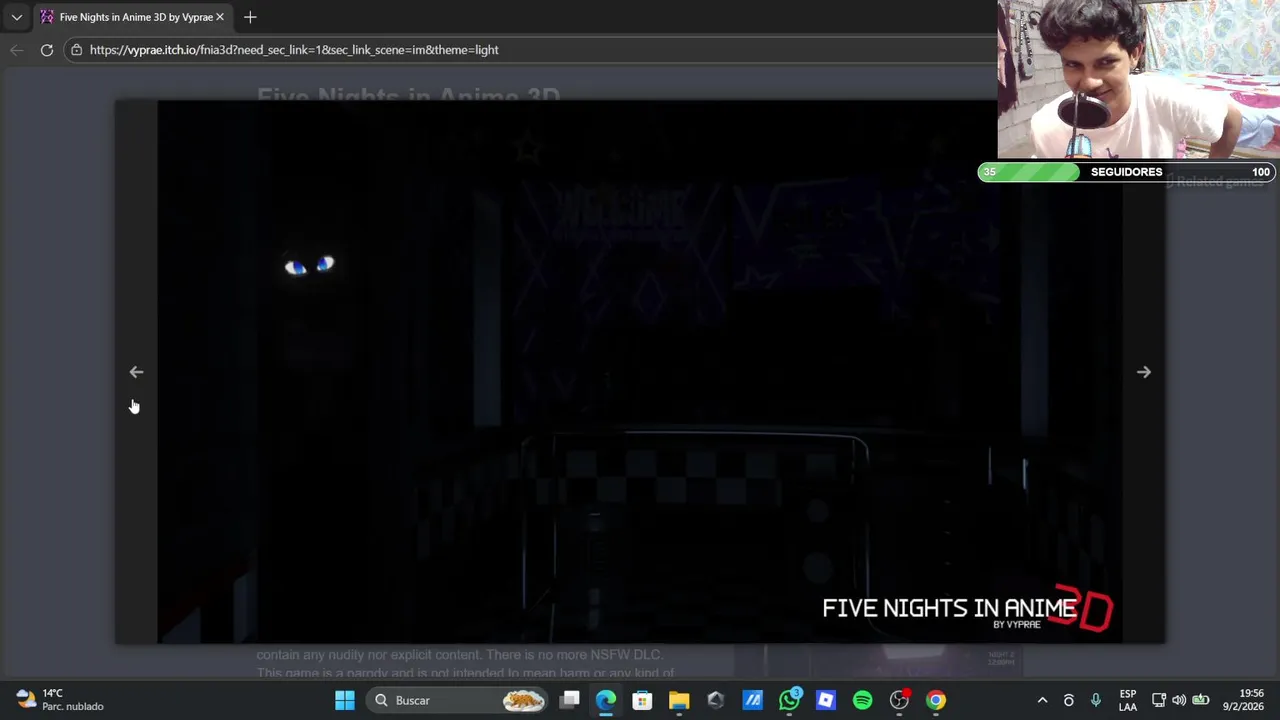Close the Five Nights in Anime 3D tab

(220, 17)
